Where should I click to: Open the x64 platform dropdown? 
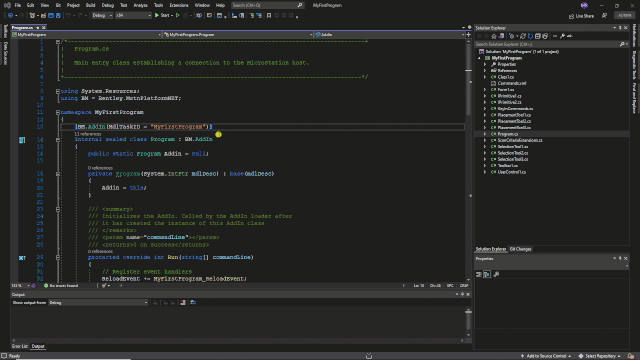[133, 16]
